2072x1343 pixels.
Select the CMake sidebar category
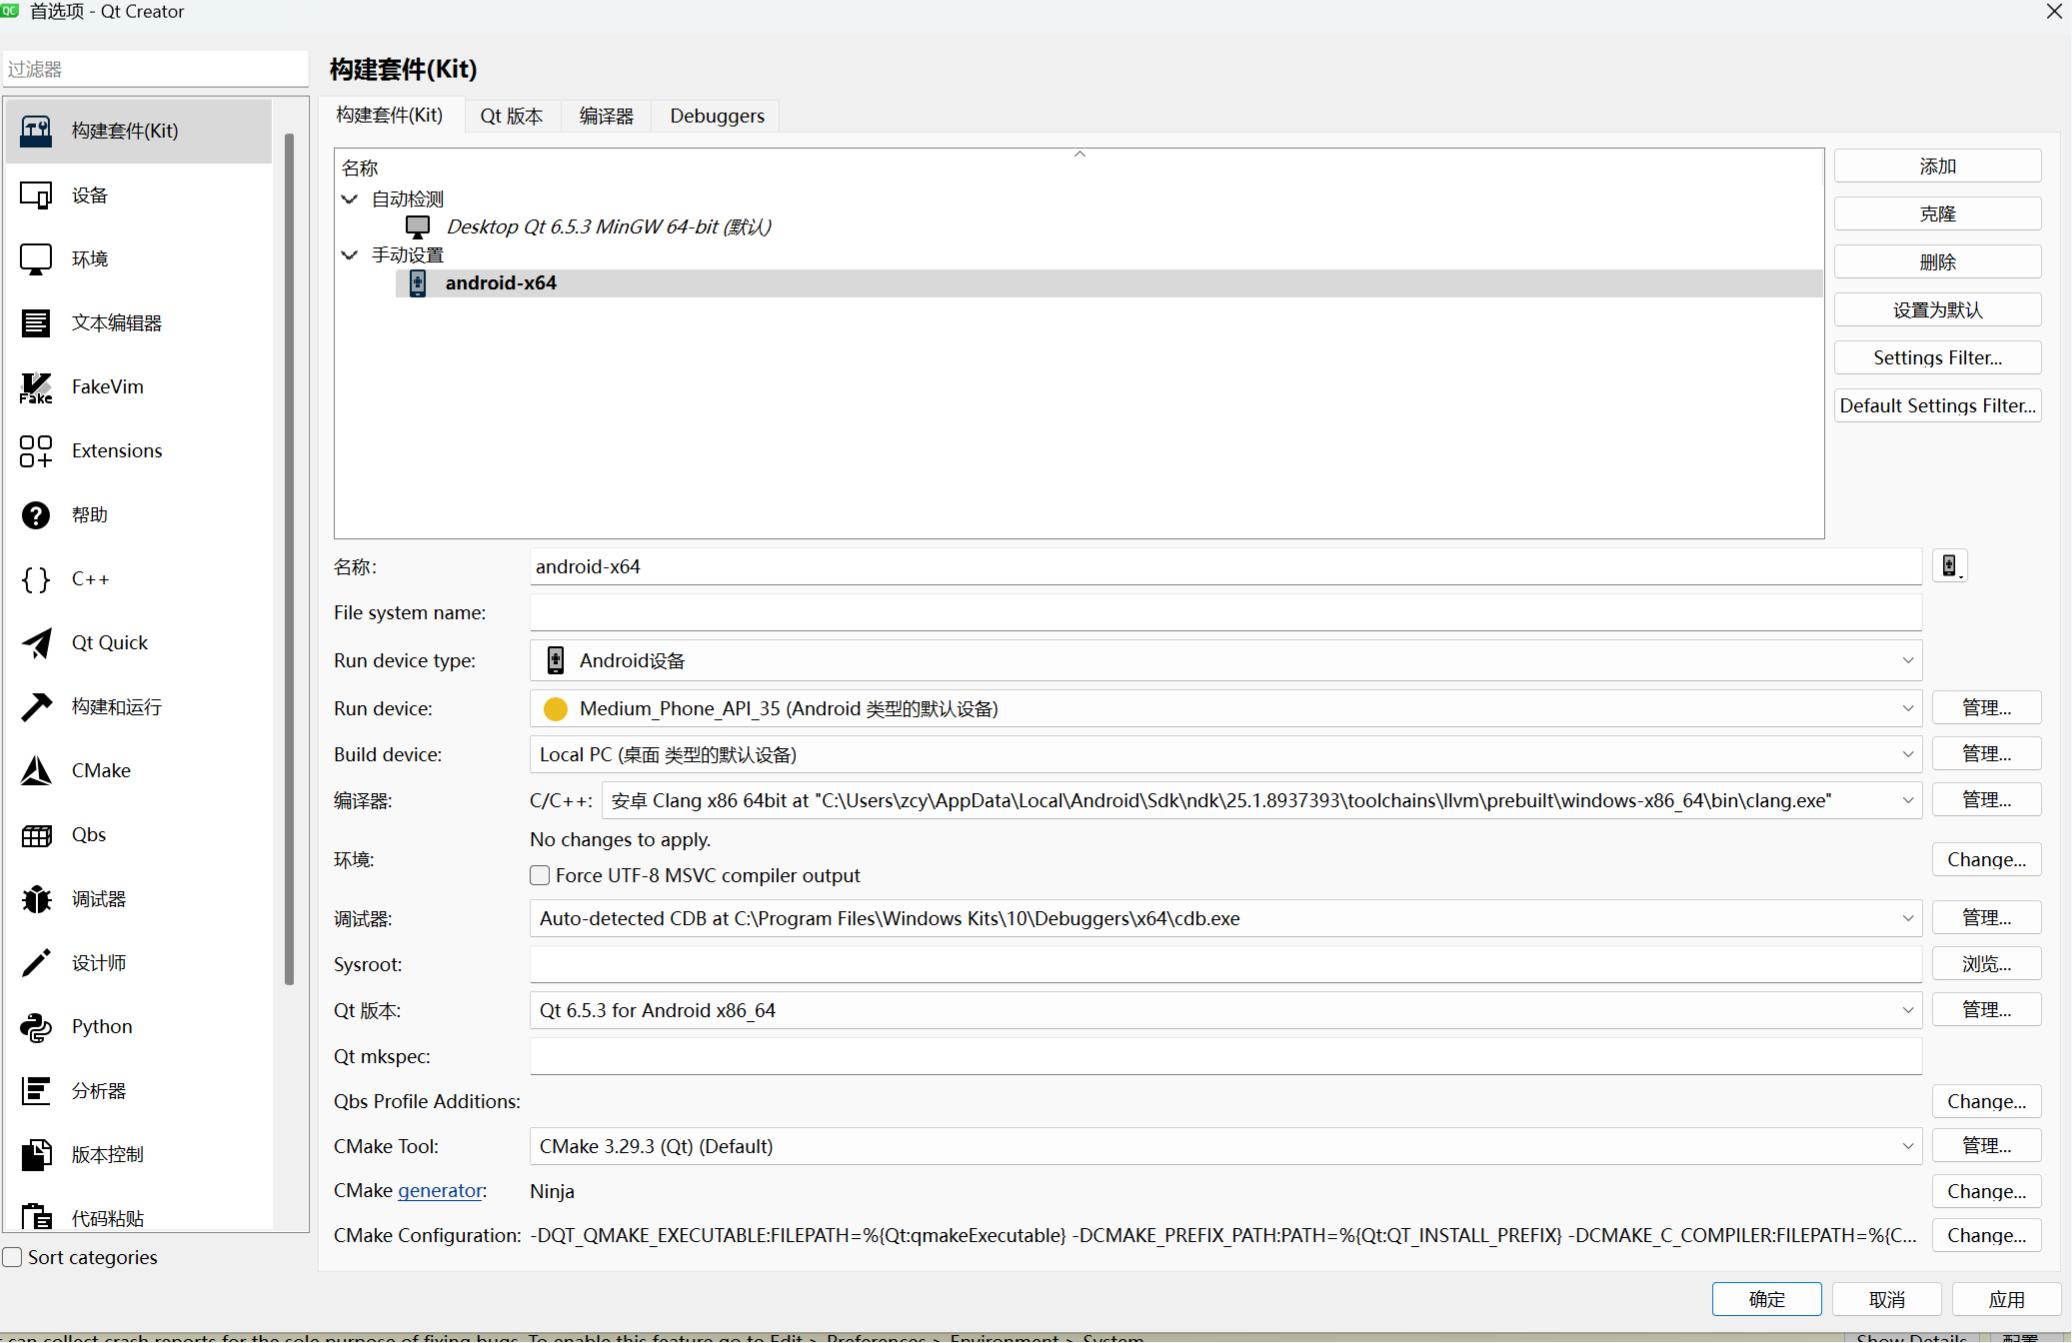100,771
